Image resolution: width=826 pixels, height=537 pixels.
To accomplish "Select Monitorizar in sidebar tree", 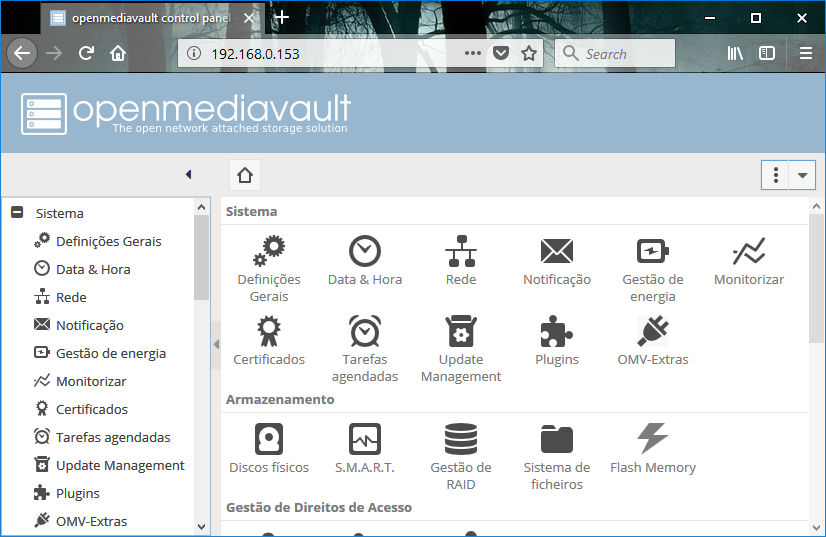I will coord(91,381).
